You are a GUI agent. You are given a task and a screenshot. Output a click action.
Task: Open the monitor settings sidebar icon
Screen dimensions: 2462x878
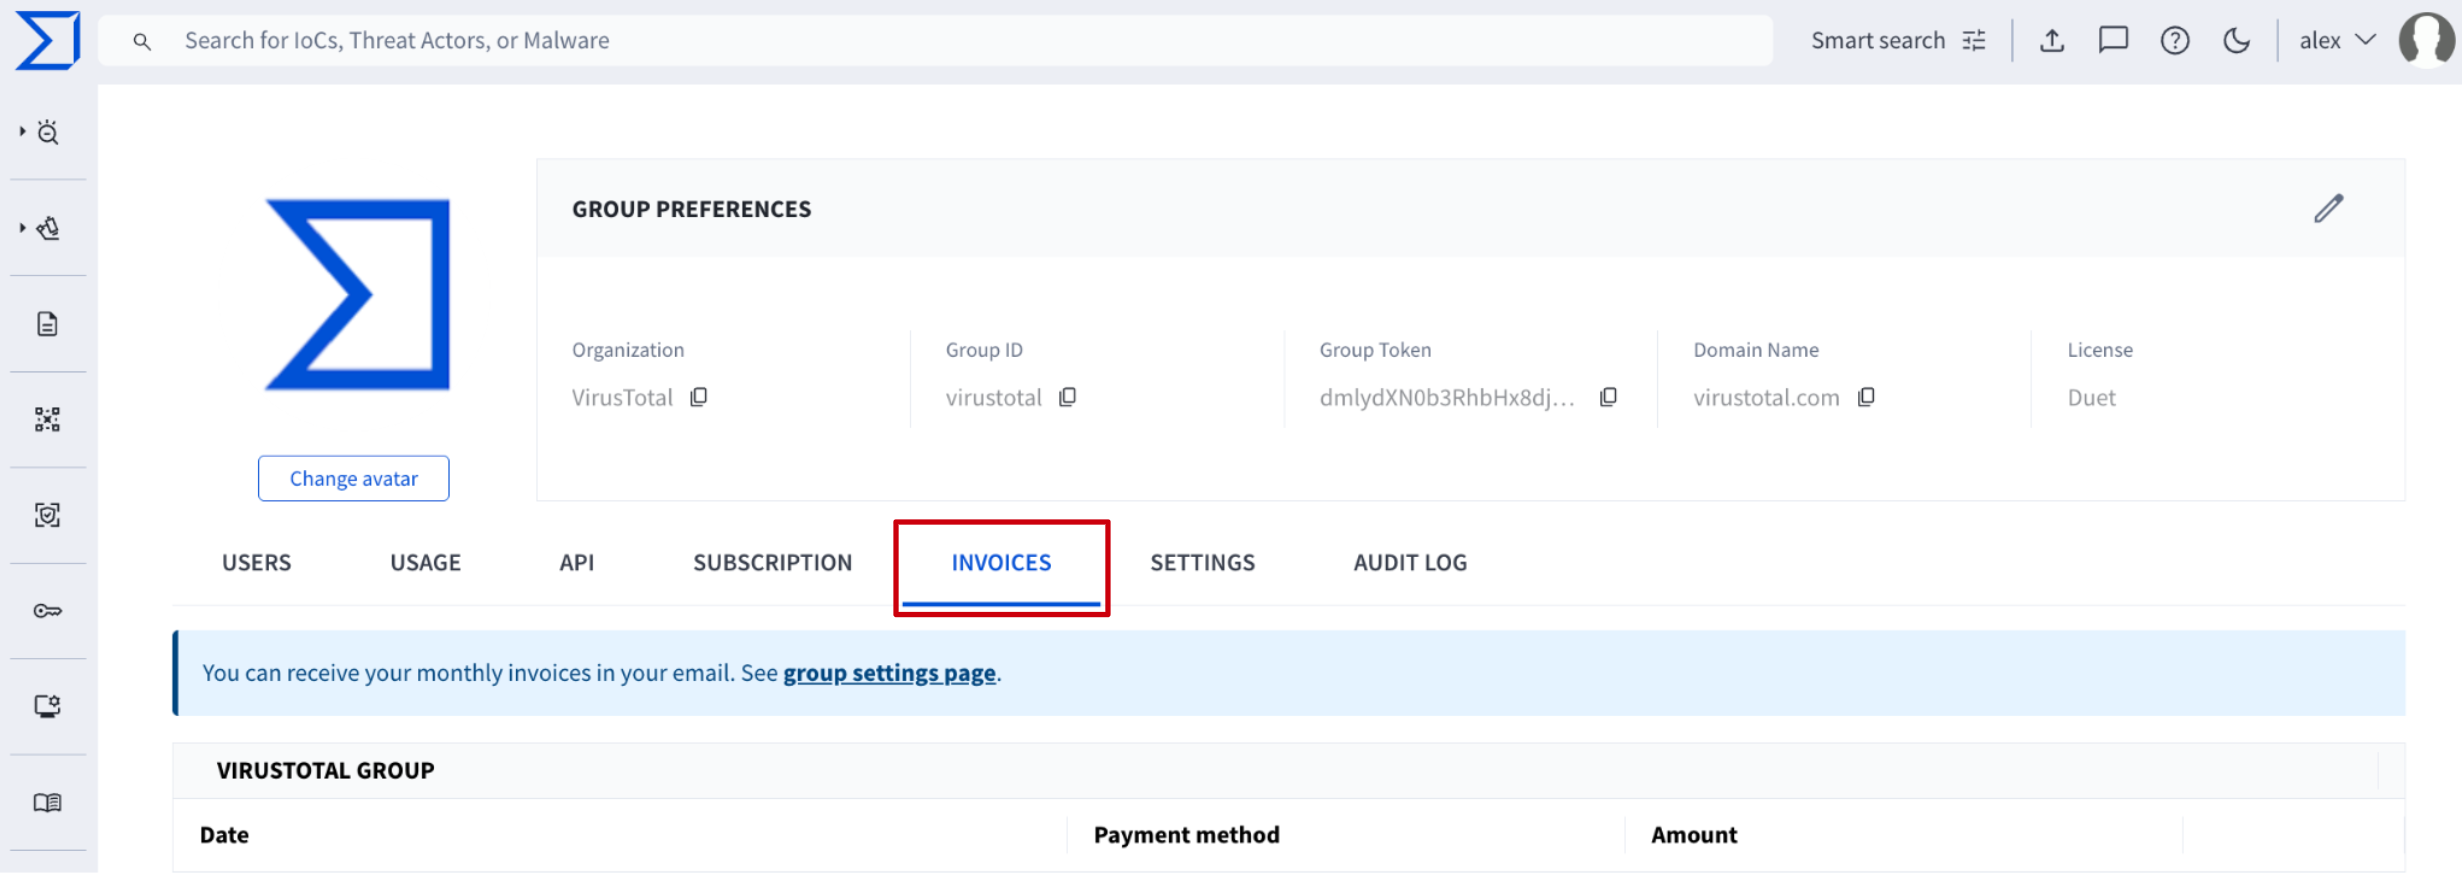(47, 706)
